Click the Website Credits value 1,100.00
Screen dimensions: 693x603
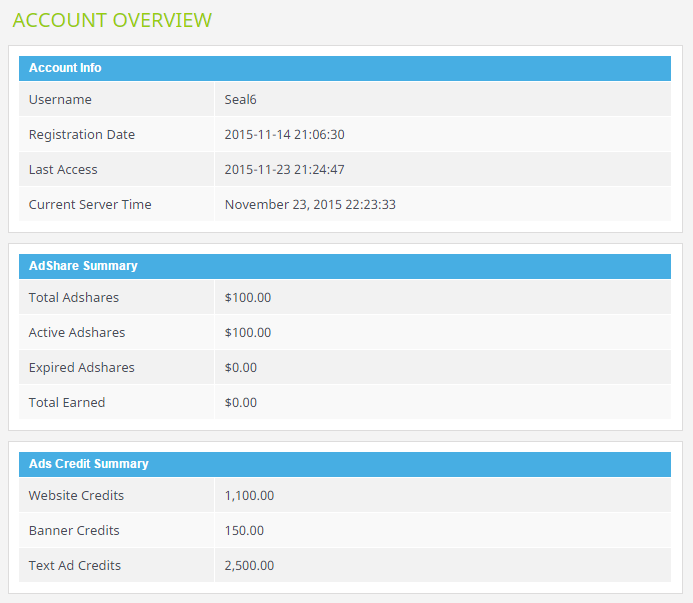(249, 496)
